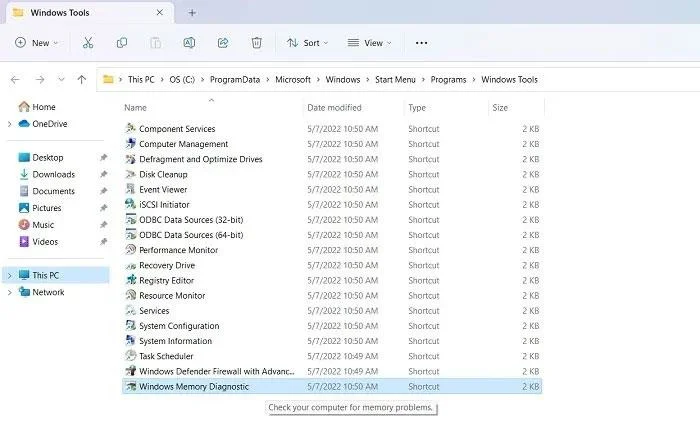The image size is (700, 426).
Task: Open the See more ellipsis menu
Action: [x=421, y=43]
